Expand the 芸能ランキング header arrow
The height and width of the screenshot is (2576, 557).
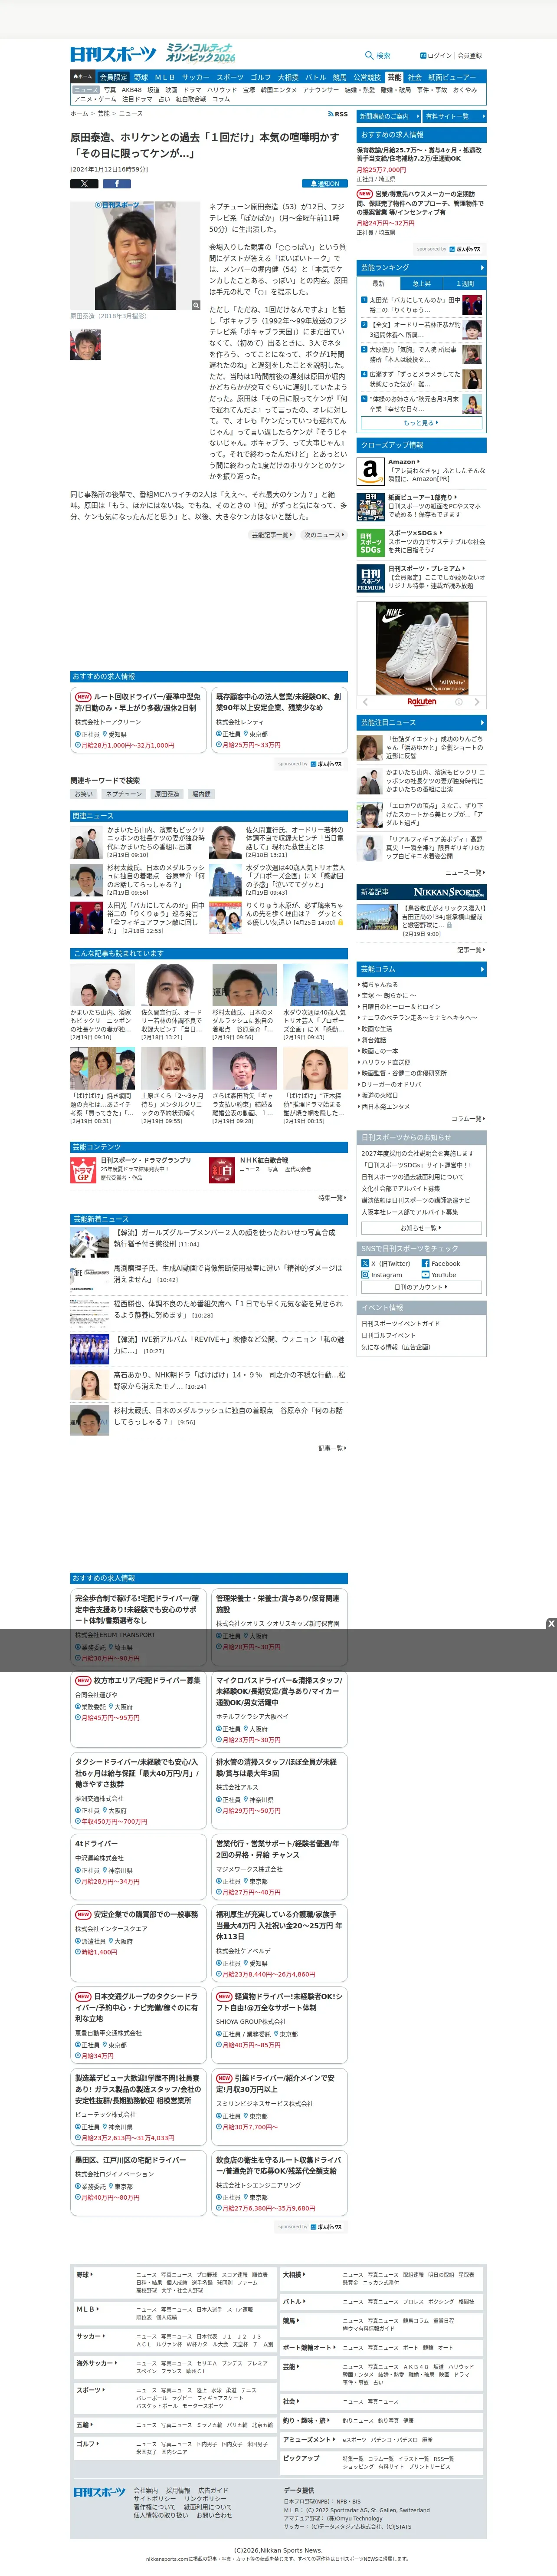[482, 267]
